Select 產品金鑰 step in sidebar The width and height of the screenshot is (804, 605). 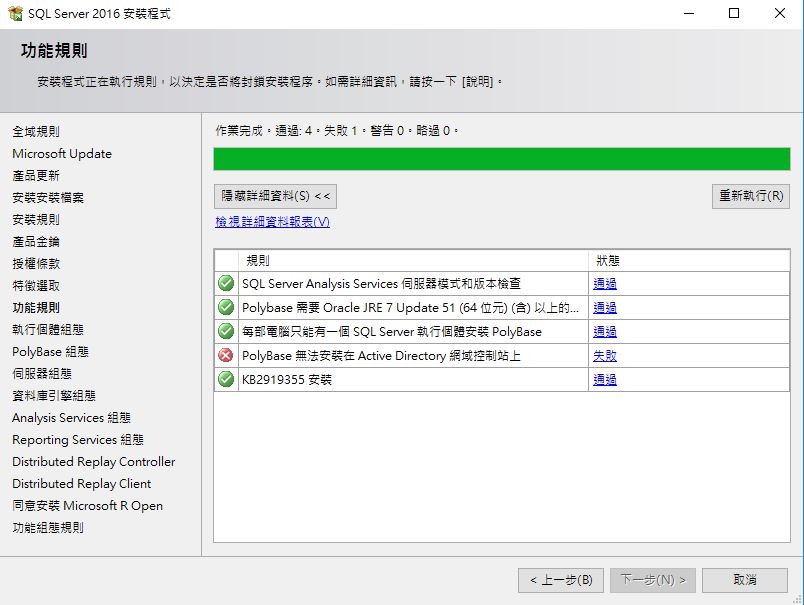36,242
